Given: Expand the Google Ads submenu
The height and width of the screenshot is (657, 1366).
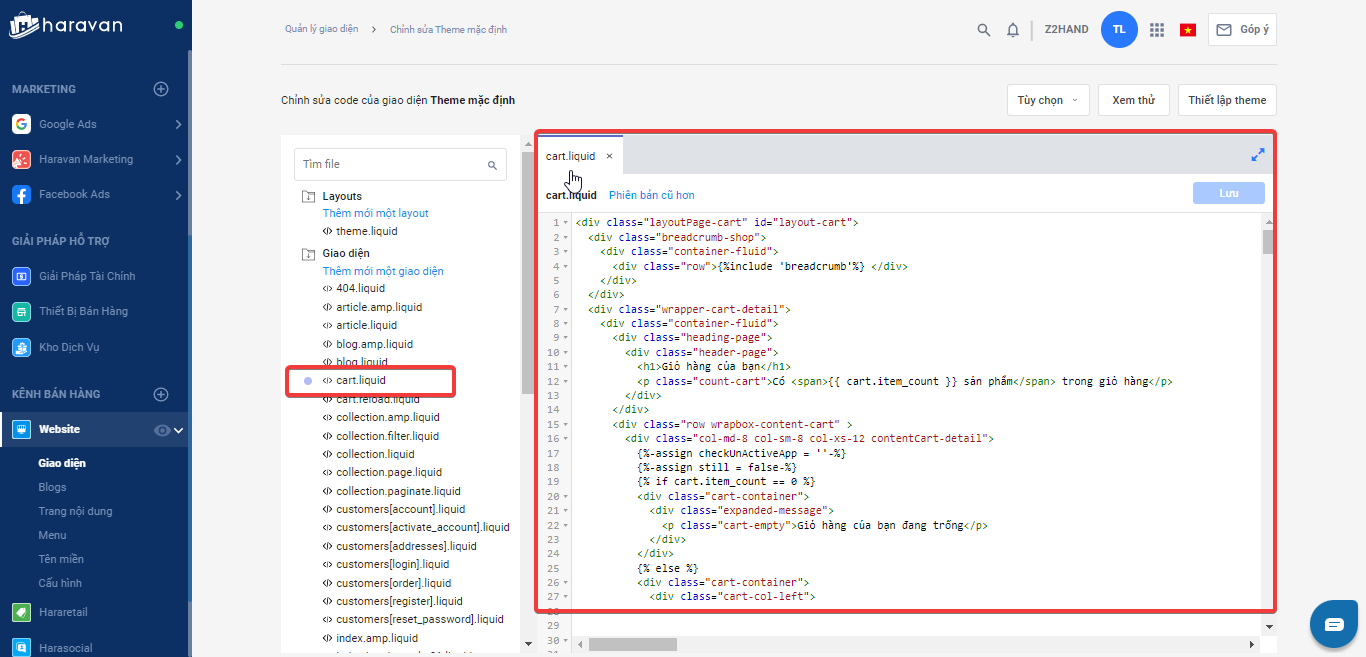Looking at the screenshot, I should pos(178,124).
